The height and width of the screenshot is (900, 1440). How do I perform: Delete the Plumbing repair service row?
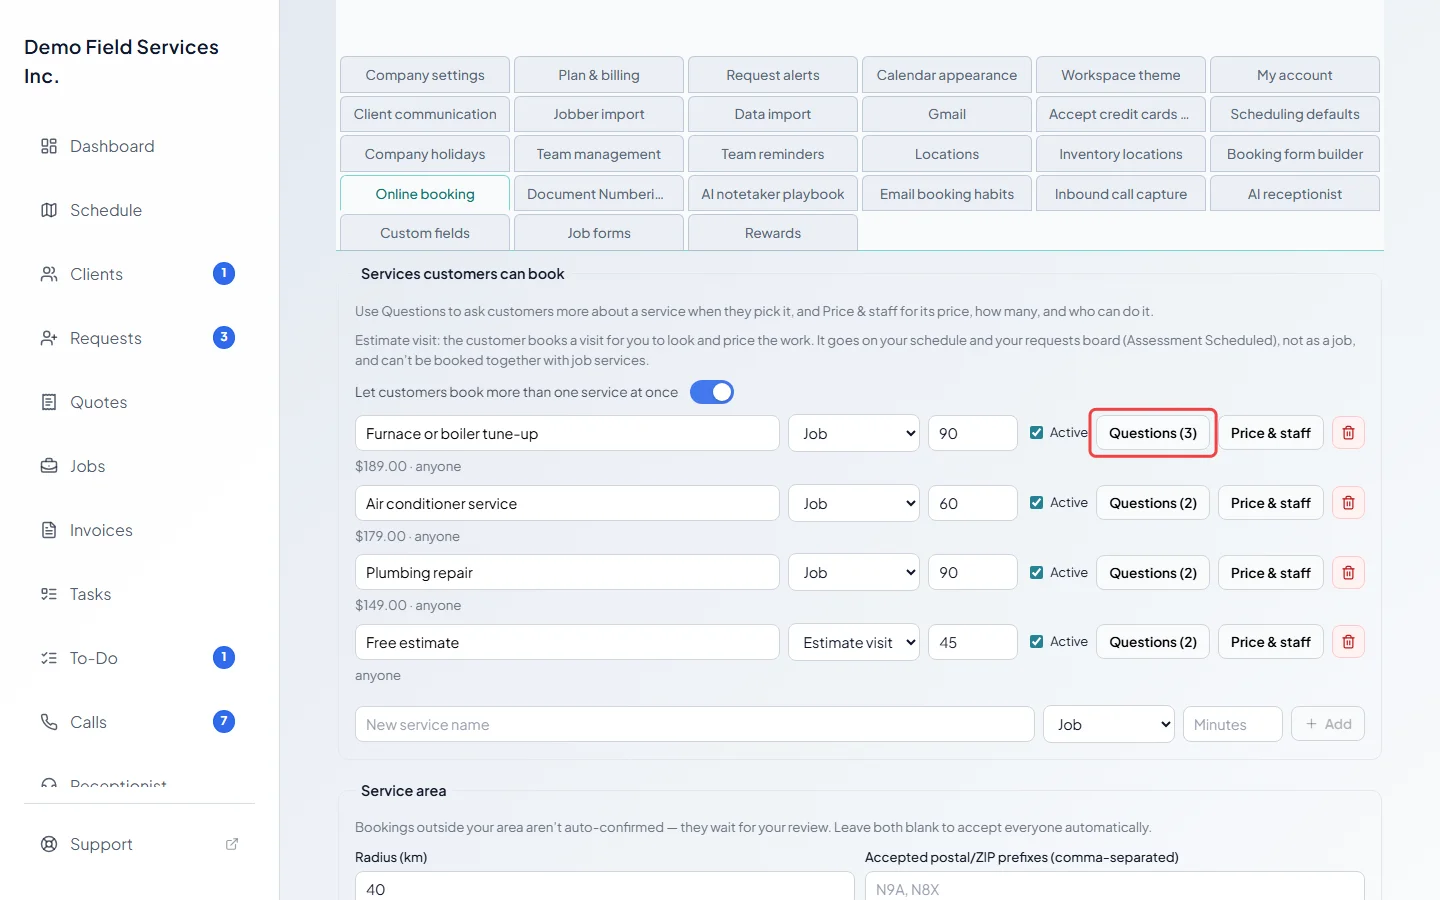tap(1348, 573)
